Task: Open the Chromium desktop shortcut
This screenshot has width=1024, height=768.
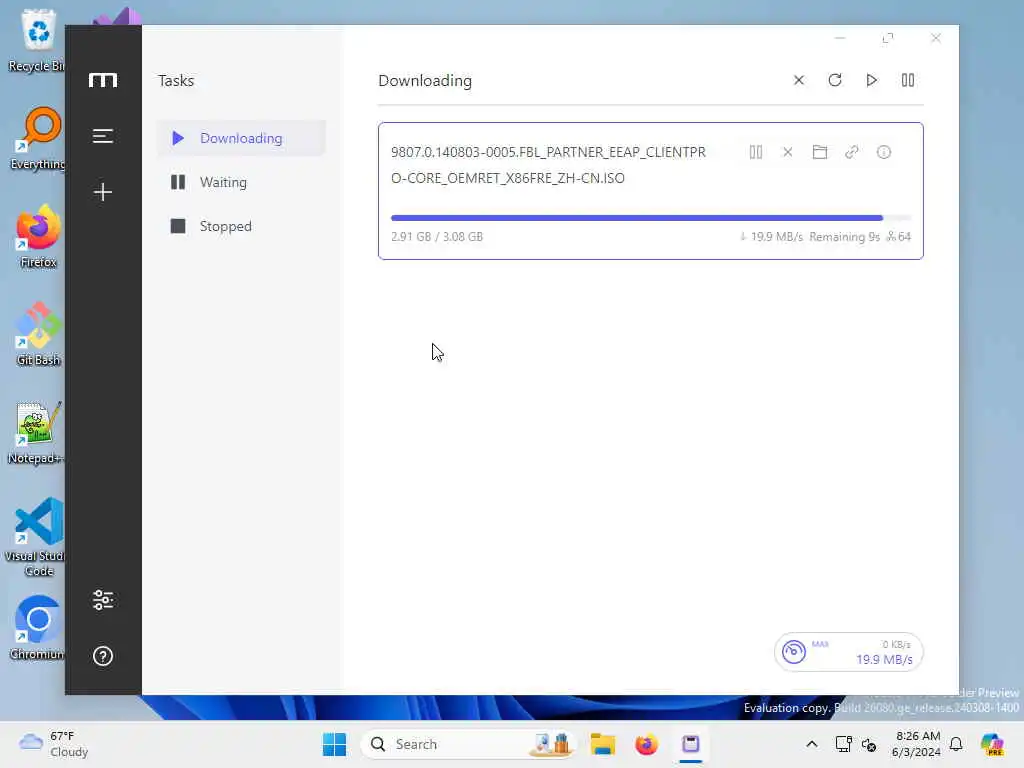Action: tap(38, 628)
